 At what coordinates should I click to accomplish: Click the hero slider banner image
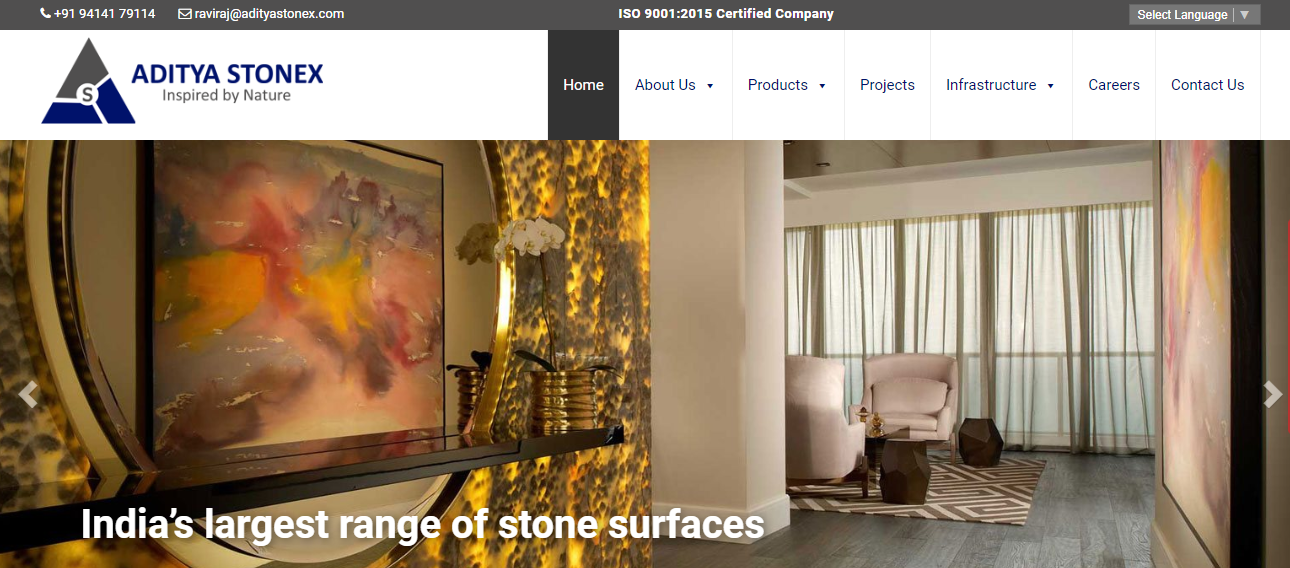point(645,354)
